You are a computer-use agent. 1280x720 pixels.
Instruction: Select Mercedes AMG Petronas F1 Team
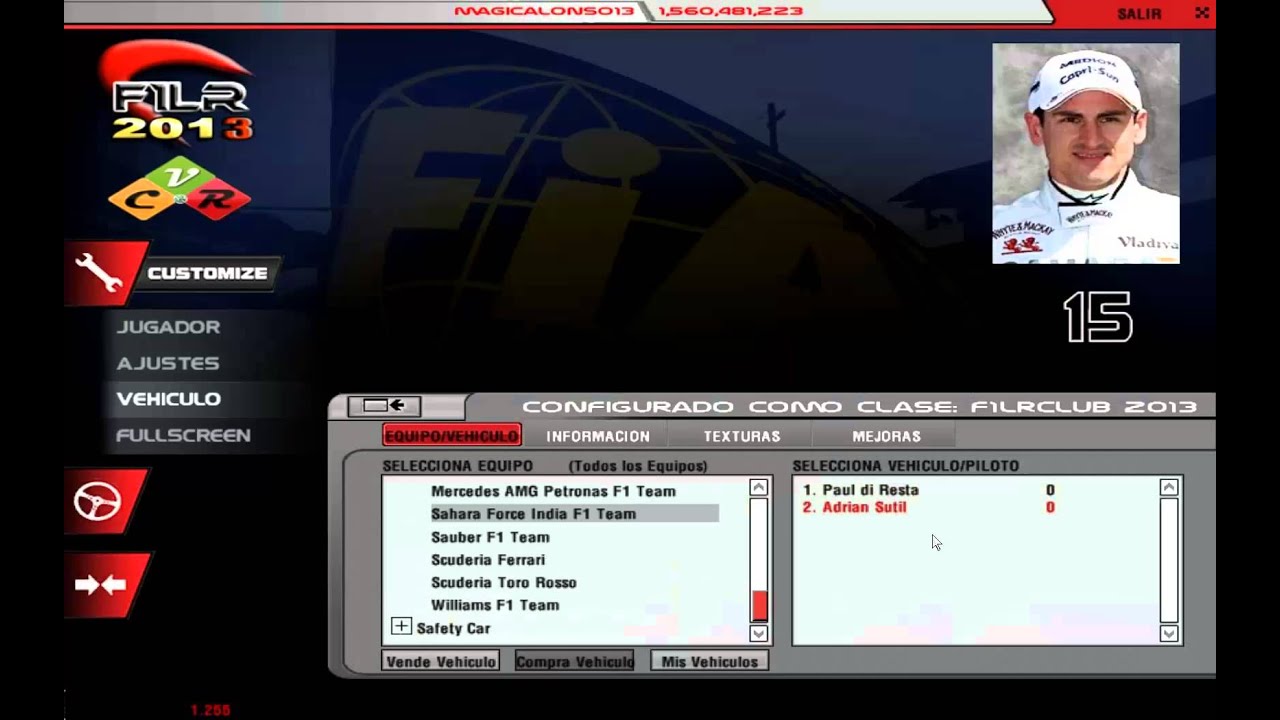click(x=553, y=491)
